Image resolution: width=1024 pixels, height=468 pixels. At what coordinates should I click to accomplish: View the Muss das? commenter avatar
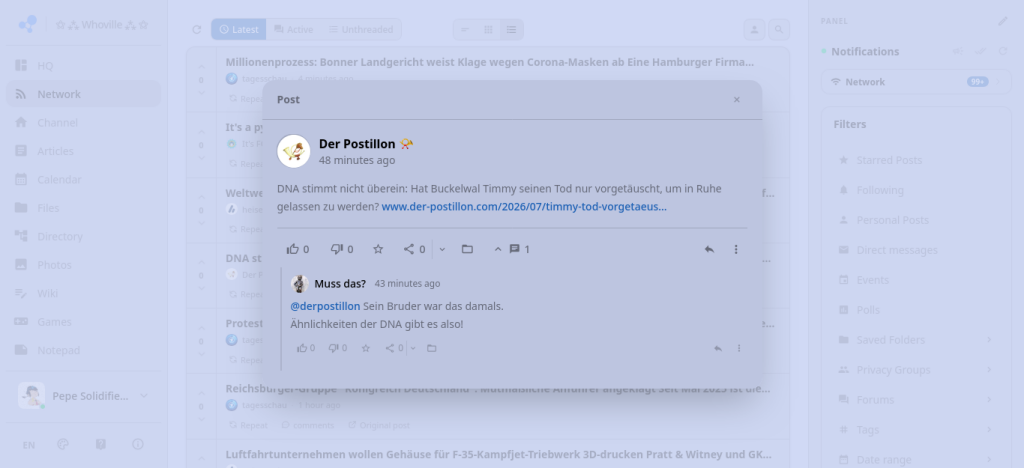coord(300,283)
